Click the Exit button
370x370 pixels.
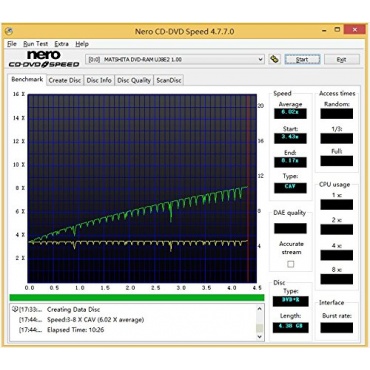pyautogui.click(x=342, y=59)
